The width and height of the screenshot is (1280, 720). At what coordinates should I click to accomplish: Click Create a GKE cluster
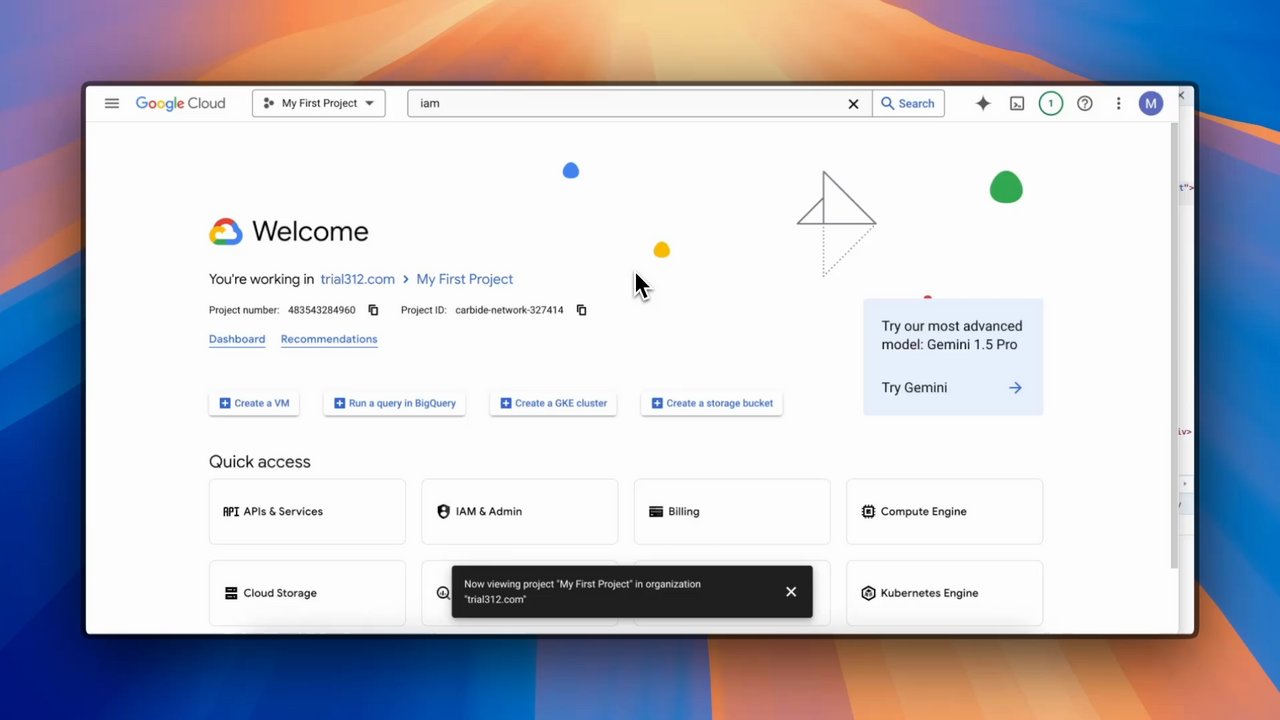(x=553, y=403)
